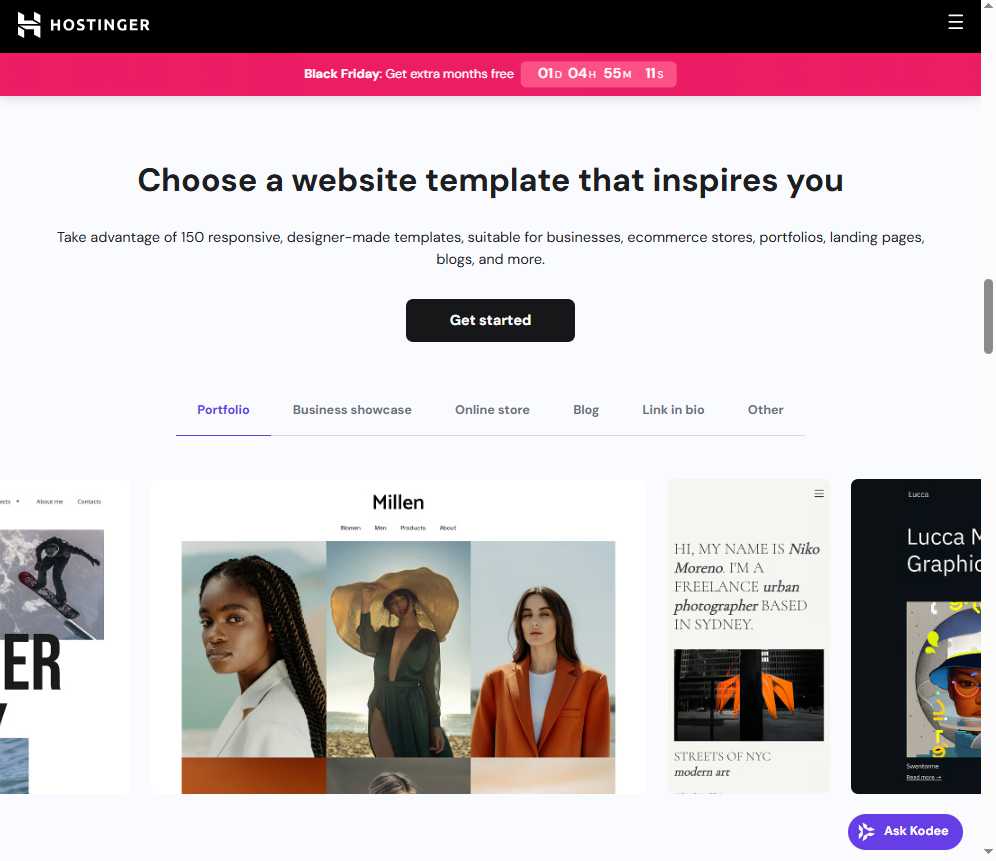The height and width of the screenshot is (861, 996).
Task: Open the Ask Kodee chat button
Action: tap(905, 831)
